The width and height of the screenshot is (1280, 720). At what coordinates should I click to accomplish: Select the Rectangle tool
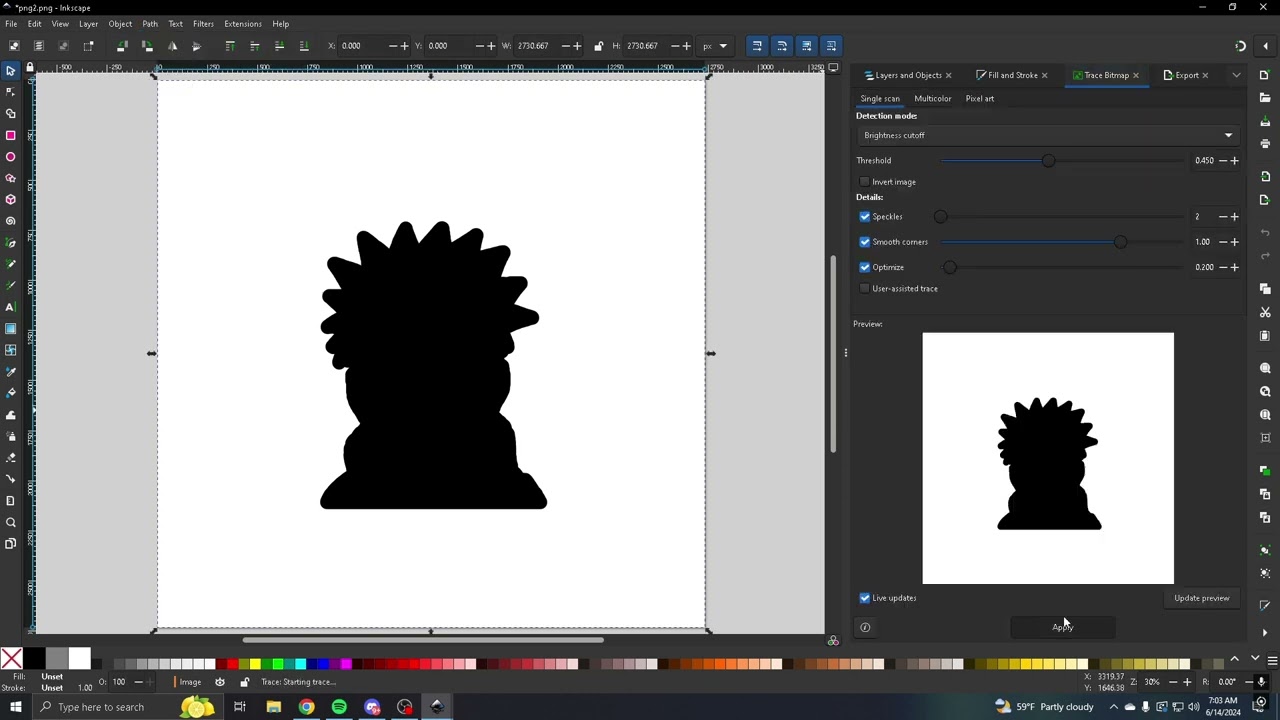pos(11,135)
